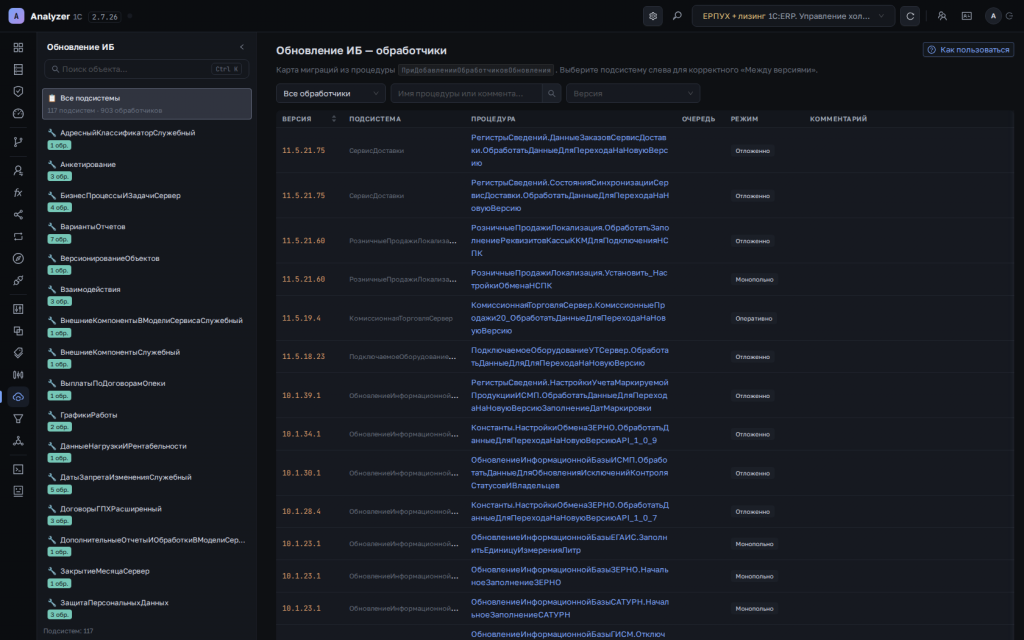Click the 'Оперативно' mode badge
This screenshot has height=640, width=1024.
point(754,318)
